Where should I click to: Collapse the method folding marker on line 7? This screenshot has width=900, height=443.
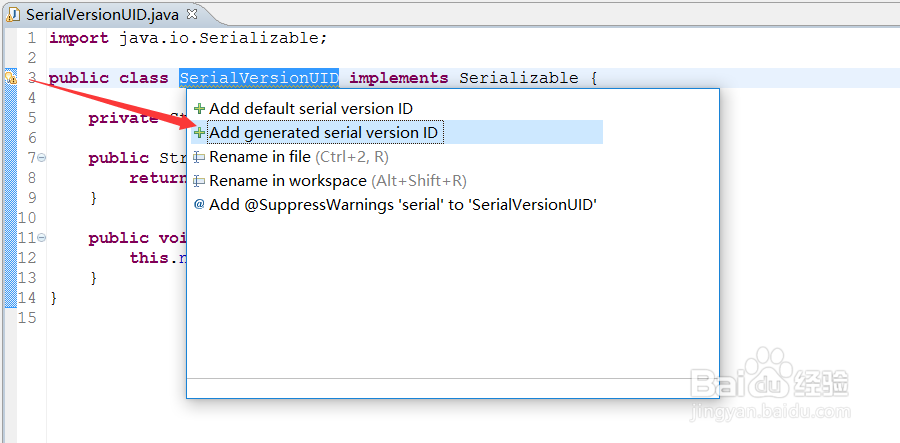point(42,158)
